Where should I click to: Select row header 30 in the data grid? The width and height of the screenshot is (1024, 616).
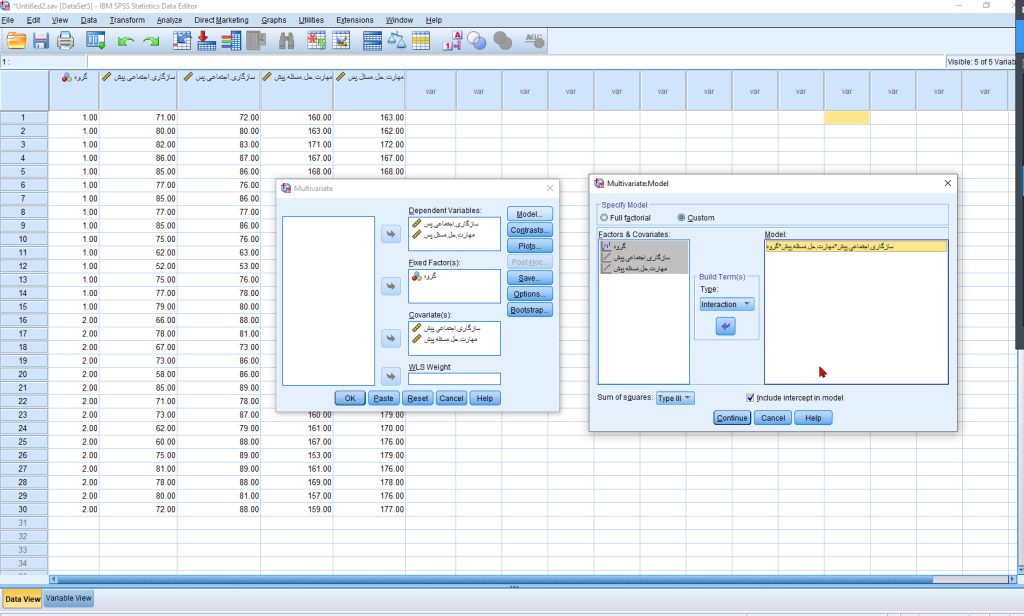pos(24,509)
